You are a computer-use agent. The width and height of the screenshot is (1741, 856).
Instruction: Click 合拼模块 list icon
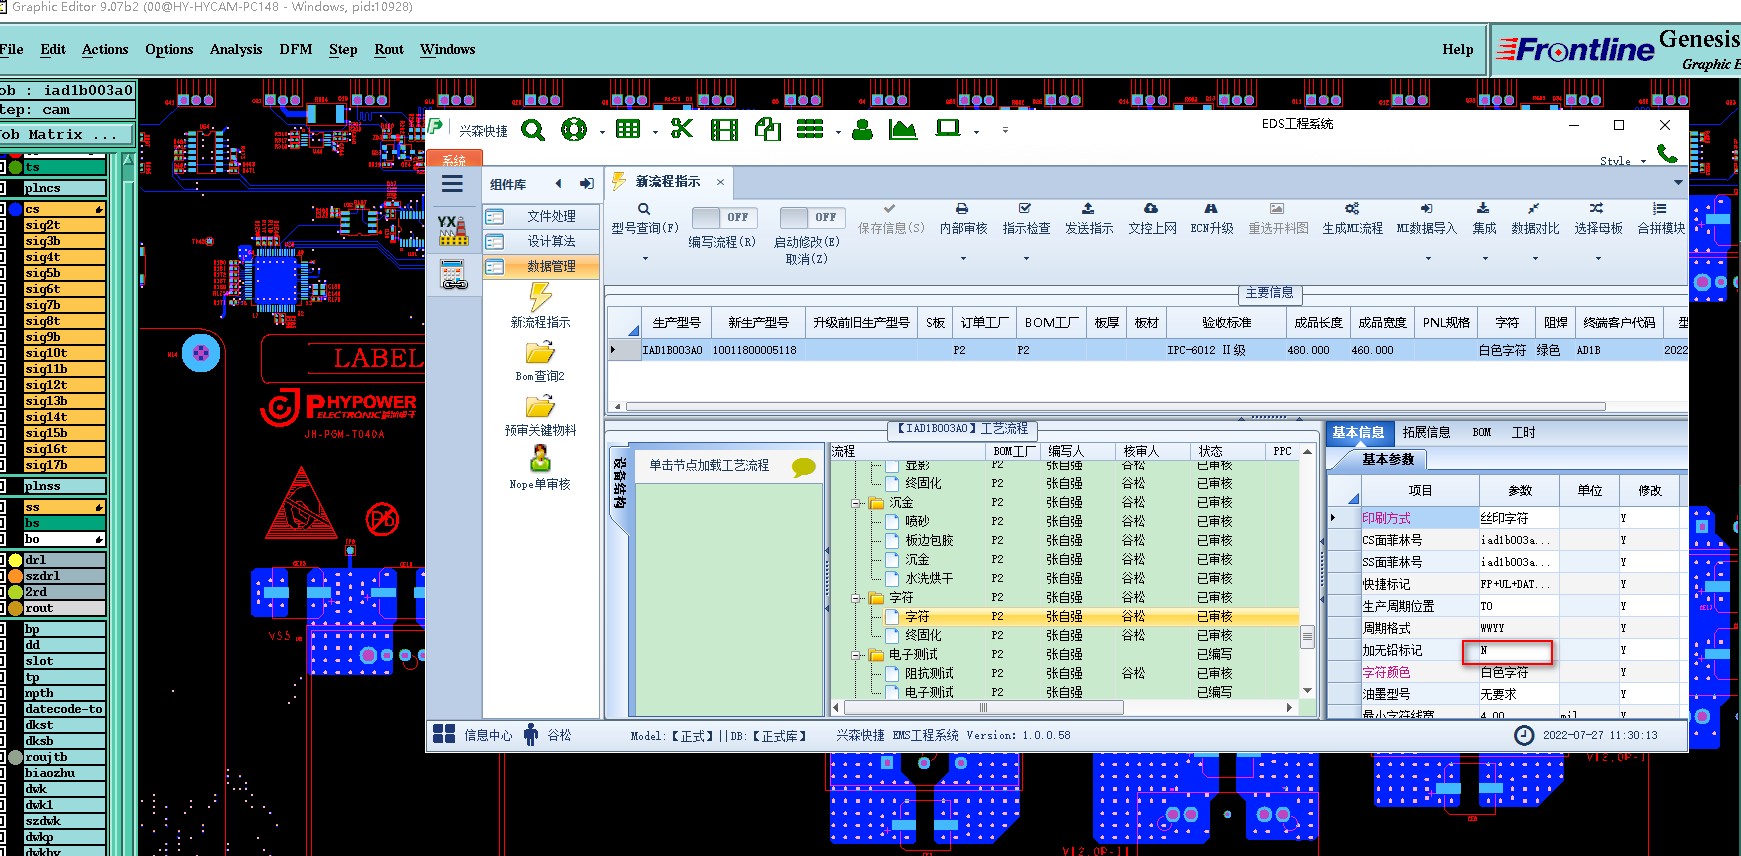[x=1659, y=209]
